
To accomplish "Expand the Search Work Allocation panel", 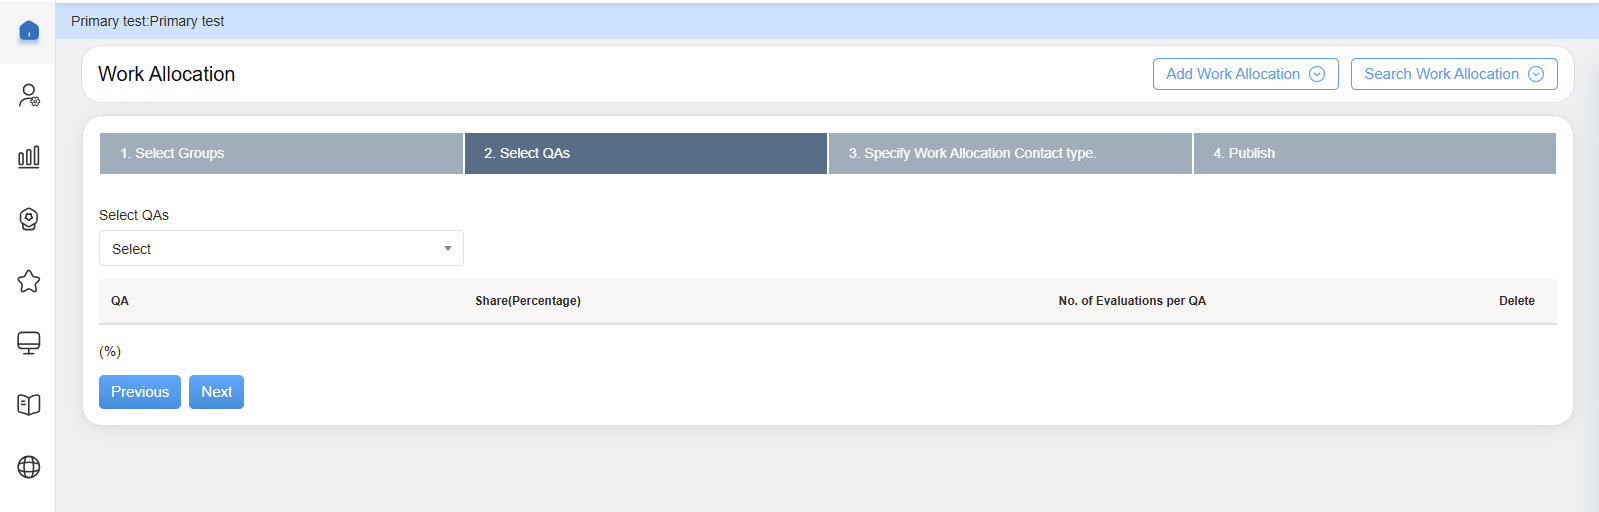I will click(1453, 74).
